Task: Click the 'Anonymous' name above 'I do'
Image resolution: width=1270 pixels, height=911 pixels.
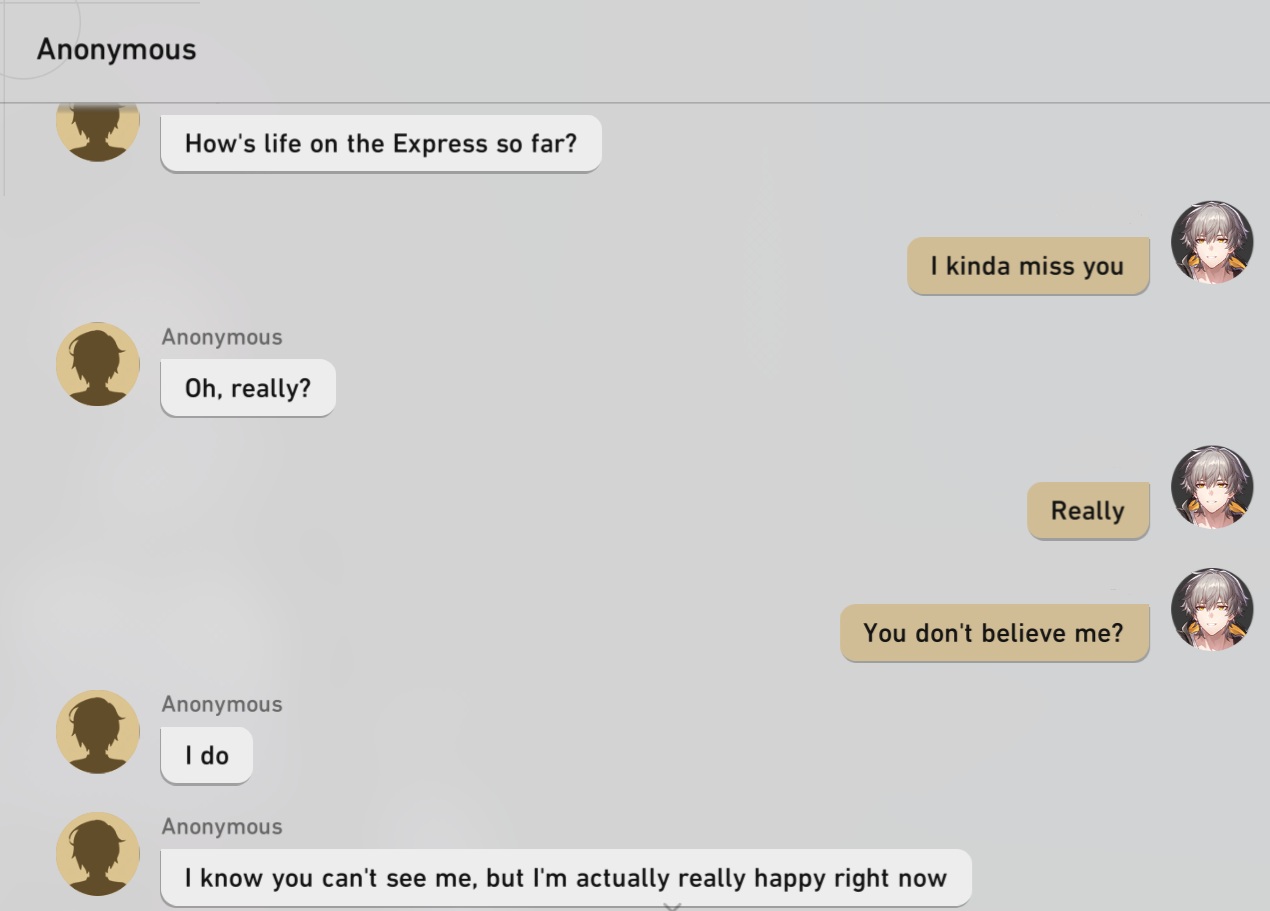Action: click(222, 704)
